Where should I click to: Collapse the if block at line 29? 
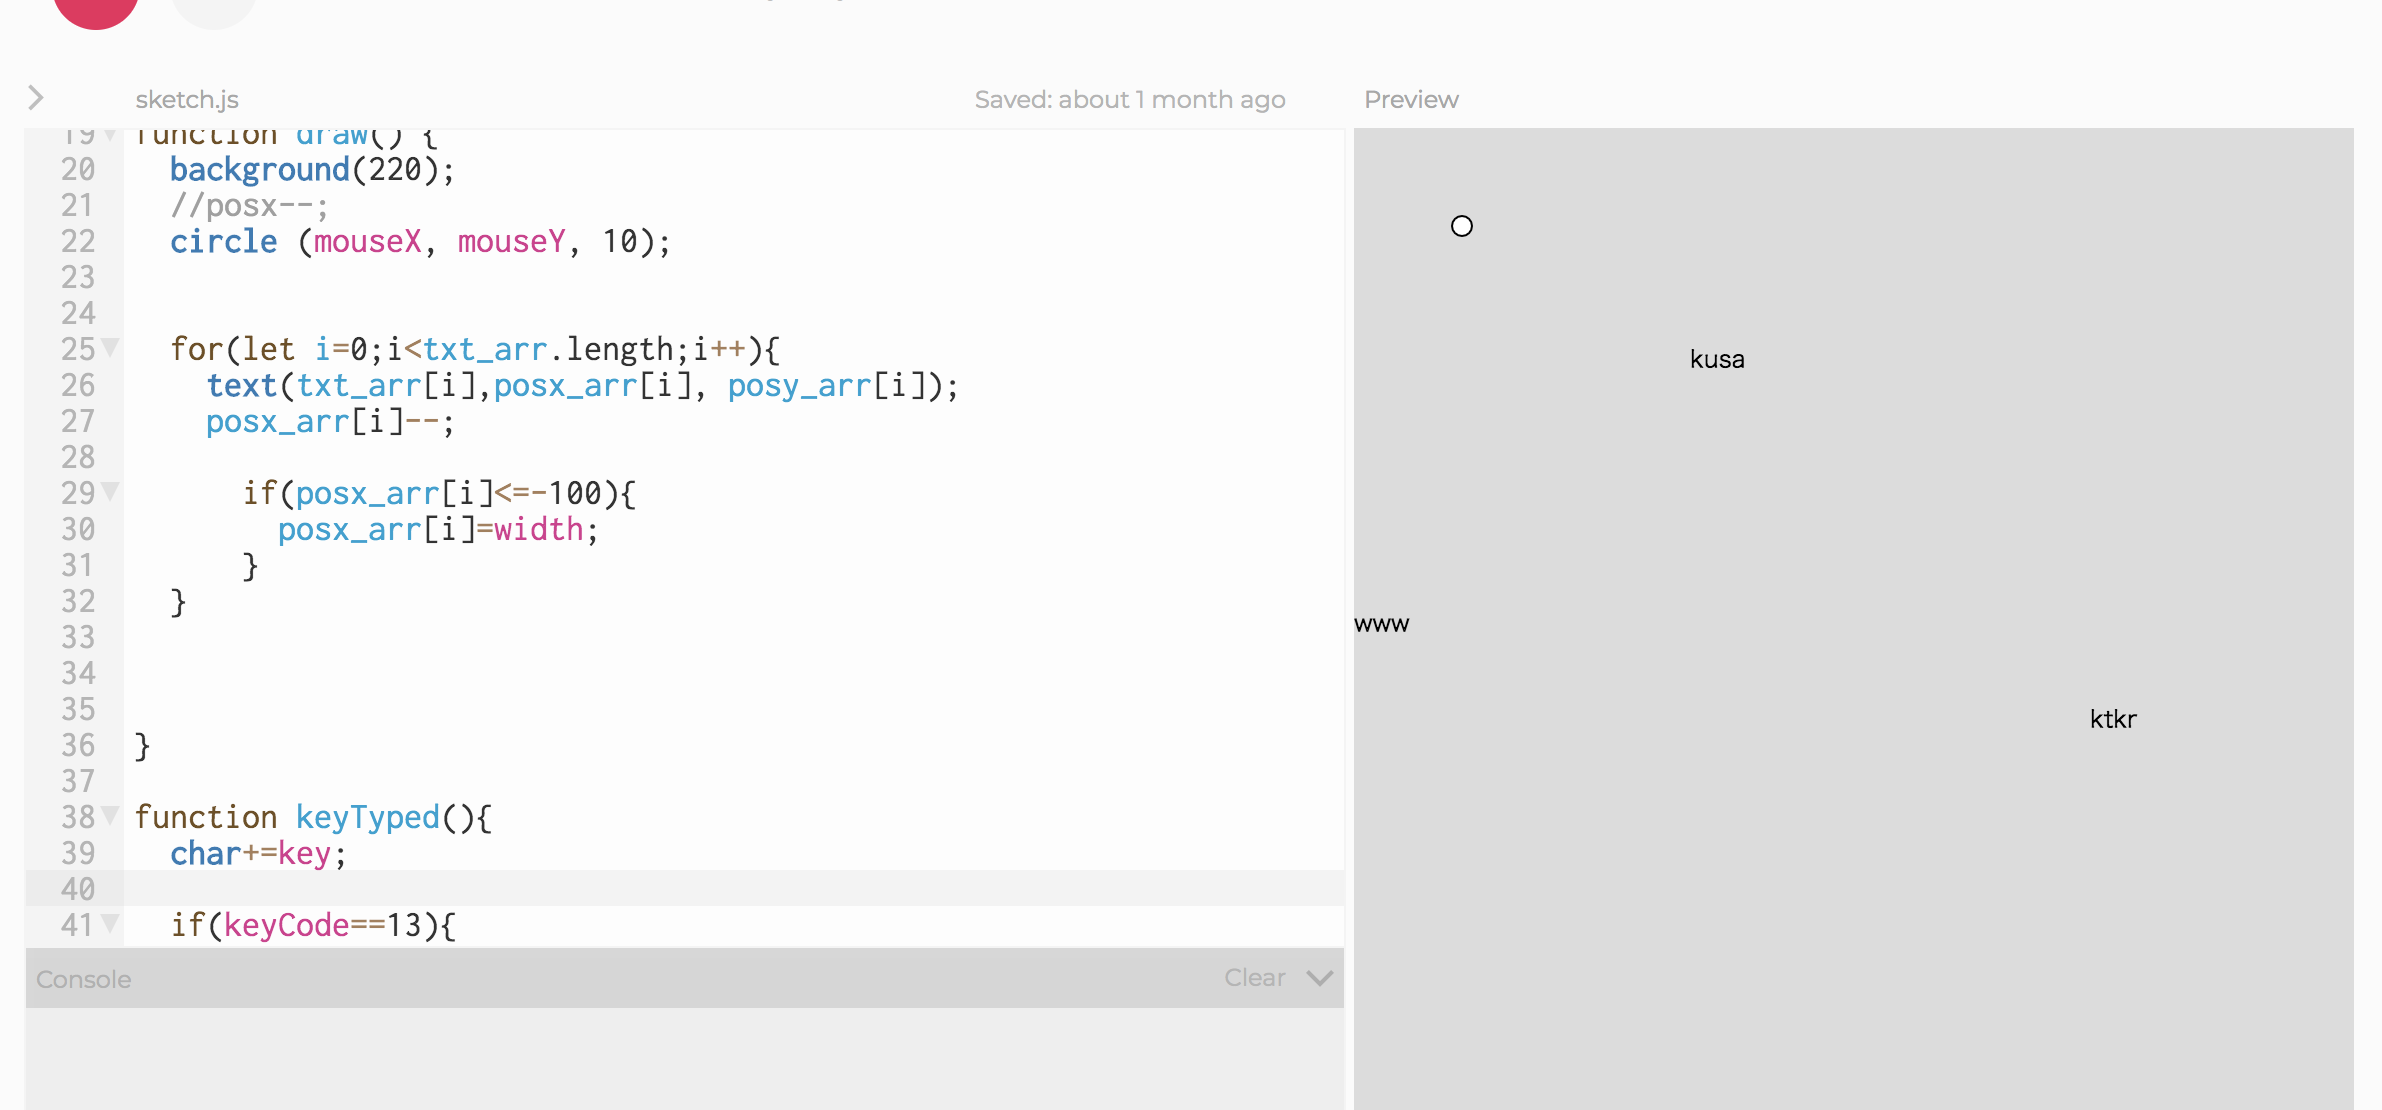pos(111,492)
